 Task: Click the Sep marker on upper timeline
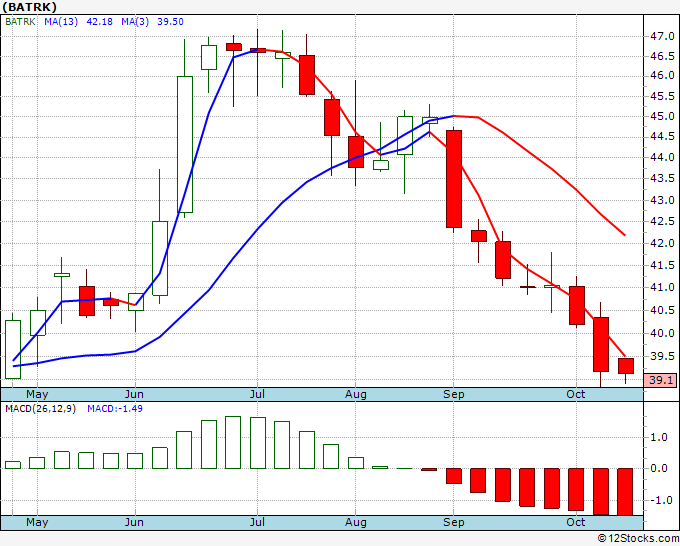454,394
